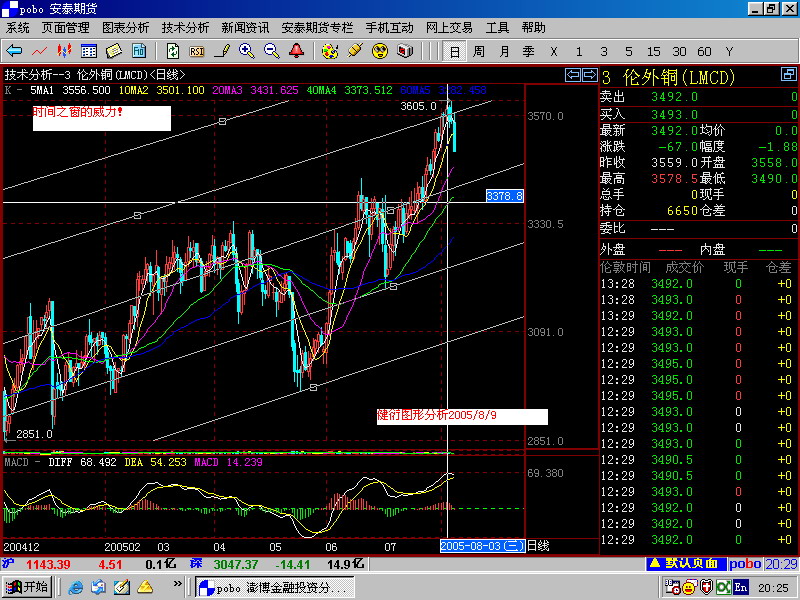Click the red shield tray icon
The width and height of the screenshot is (800, 600).
(706, 587)
